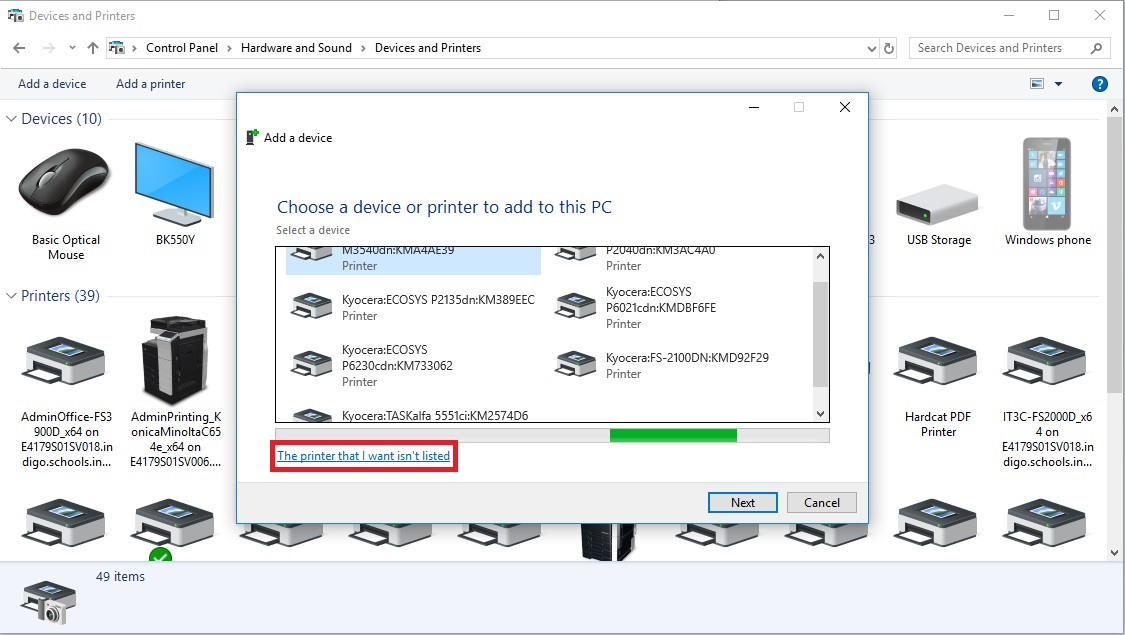Viewport: 1125px width, 635px height.
Task: Click the device list scroll down arrow
Action: [x=821, y=414]
